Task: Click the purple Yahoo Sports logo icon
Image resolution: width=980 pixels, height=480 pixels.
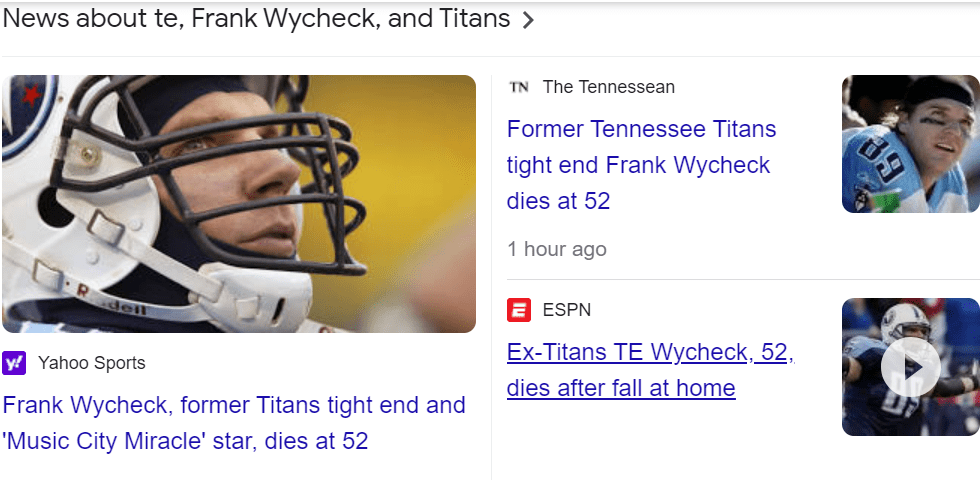Action: click(15, 363)
